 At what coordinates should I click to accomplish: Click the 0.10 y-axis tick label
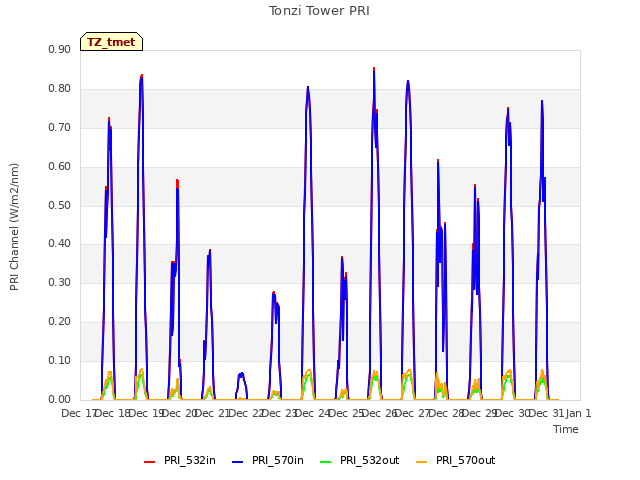59,360
